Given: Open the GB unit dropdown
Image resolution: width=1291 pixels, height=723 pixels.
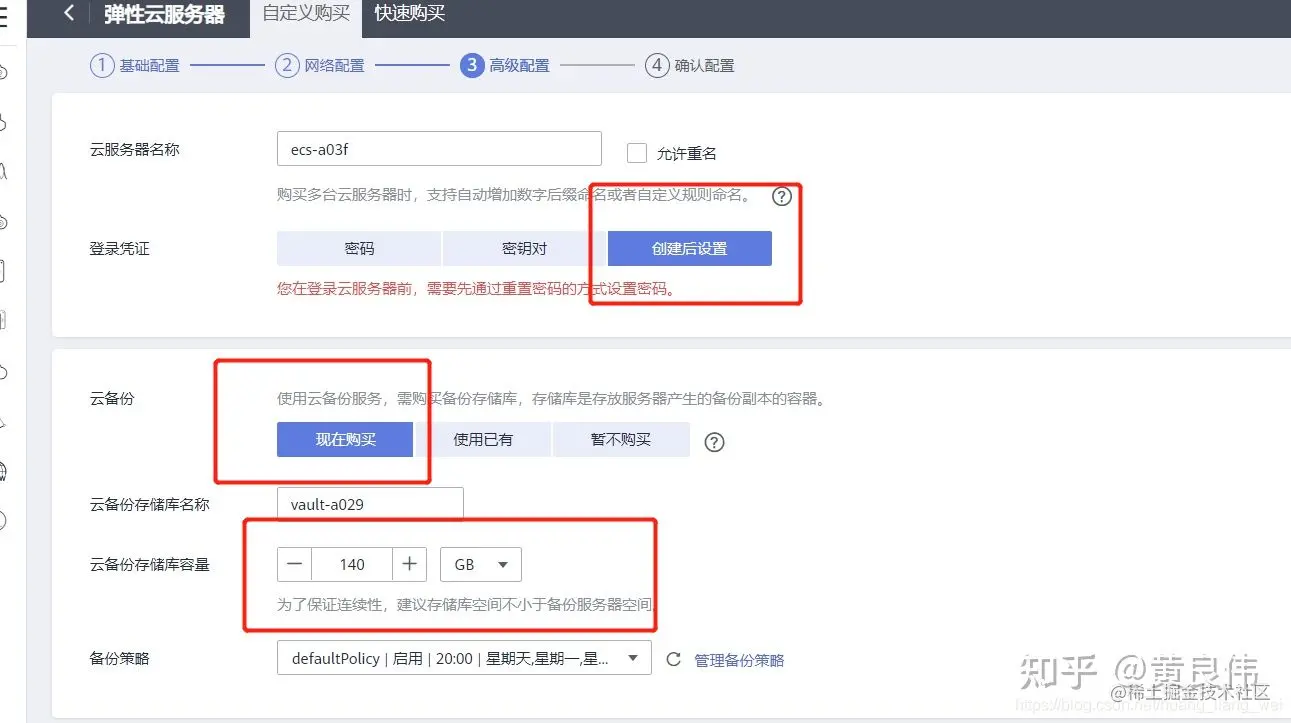Looking at the screenshot, I should [x=481, y=564].
